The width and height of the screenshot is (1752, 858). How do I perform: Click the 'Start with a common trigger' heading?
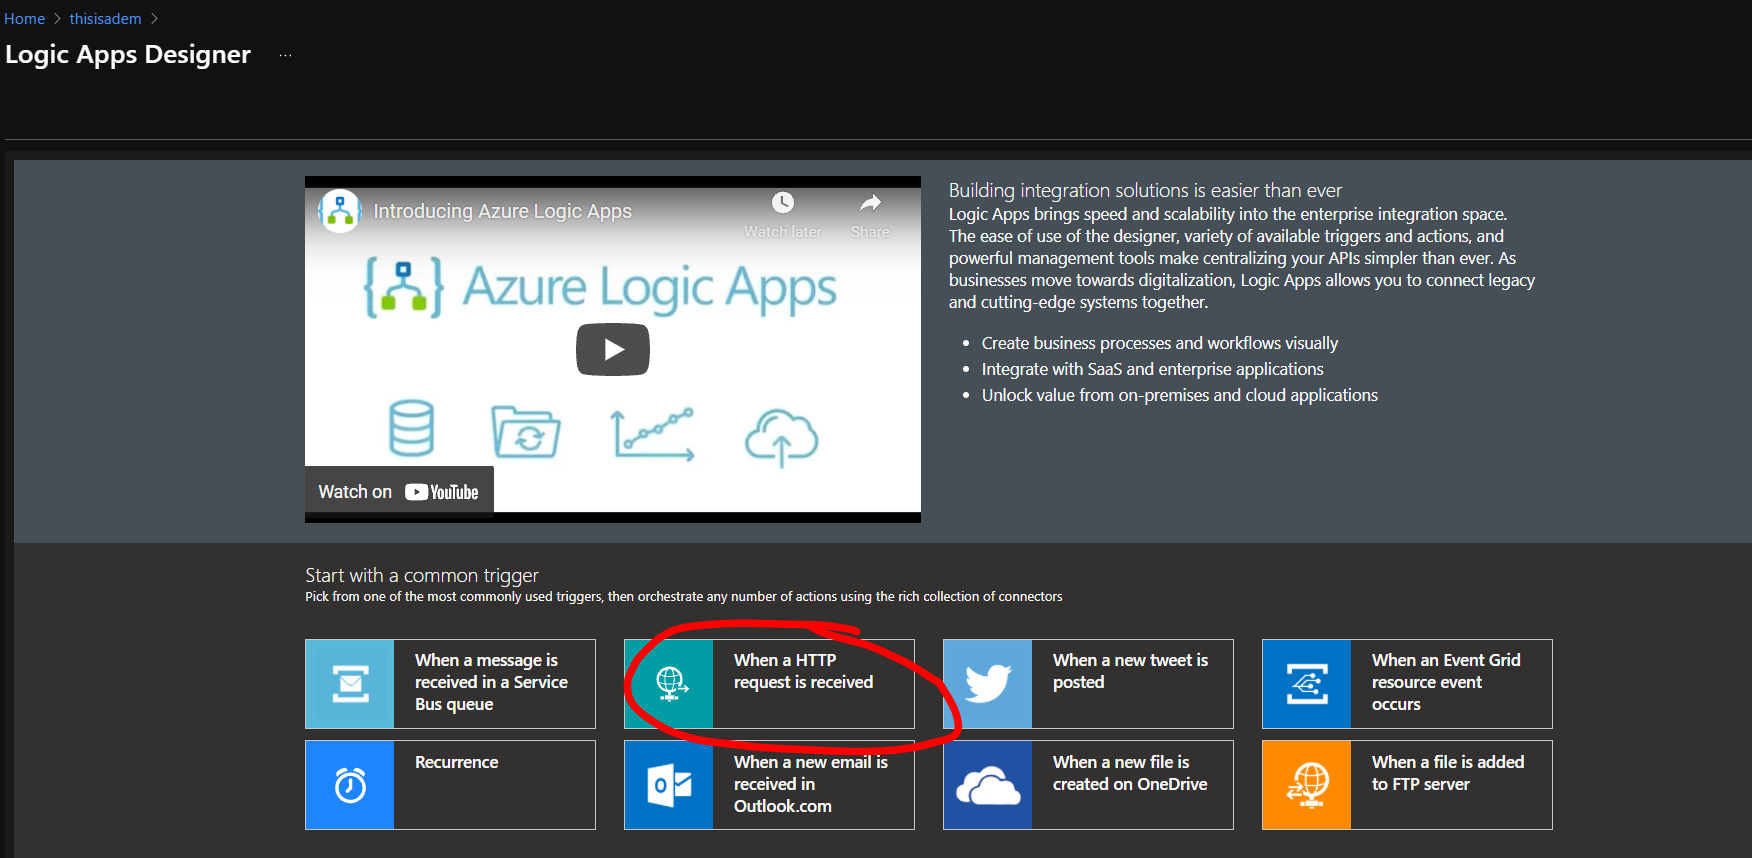coord(422,575)
